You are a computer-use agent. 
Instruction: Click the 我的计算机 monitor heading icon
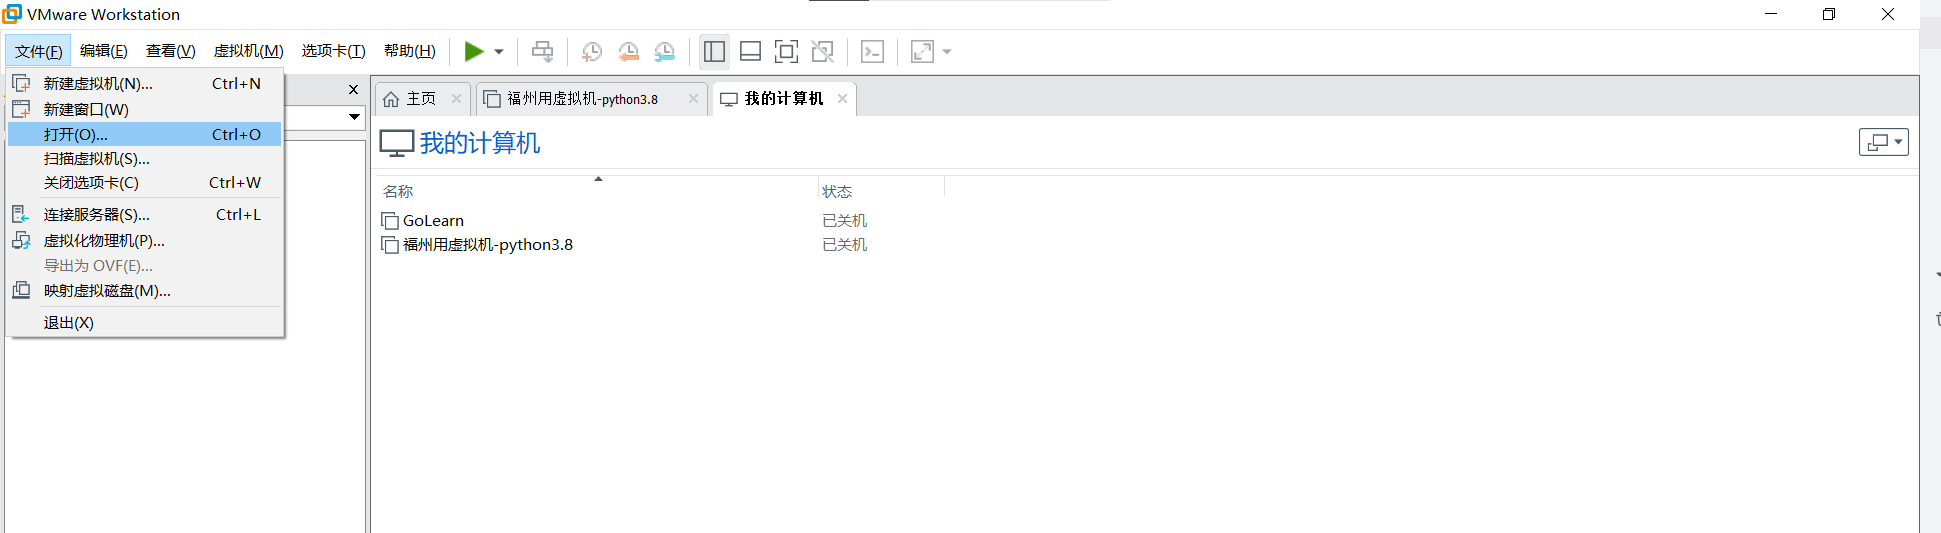(x=397, y=144)
